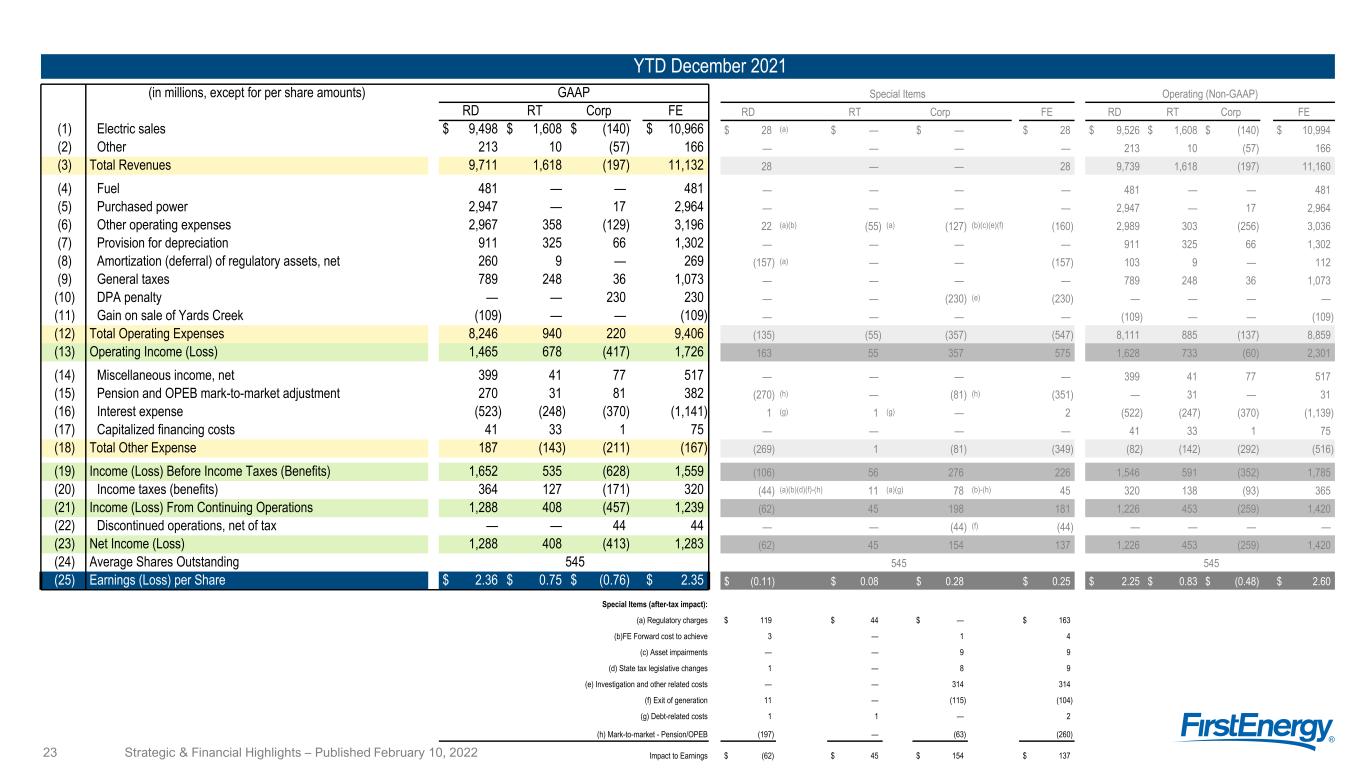
Task: Select the GAAP column group header
Action: tap(574, 92)
